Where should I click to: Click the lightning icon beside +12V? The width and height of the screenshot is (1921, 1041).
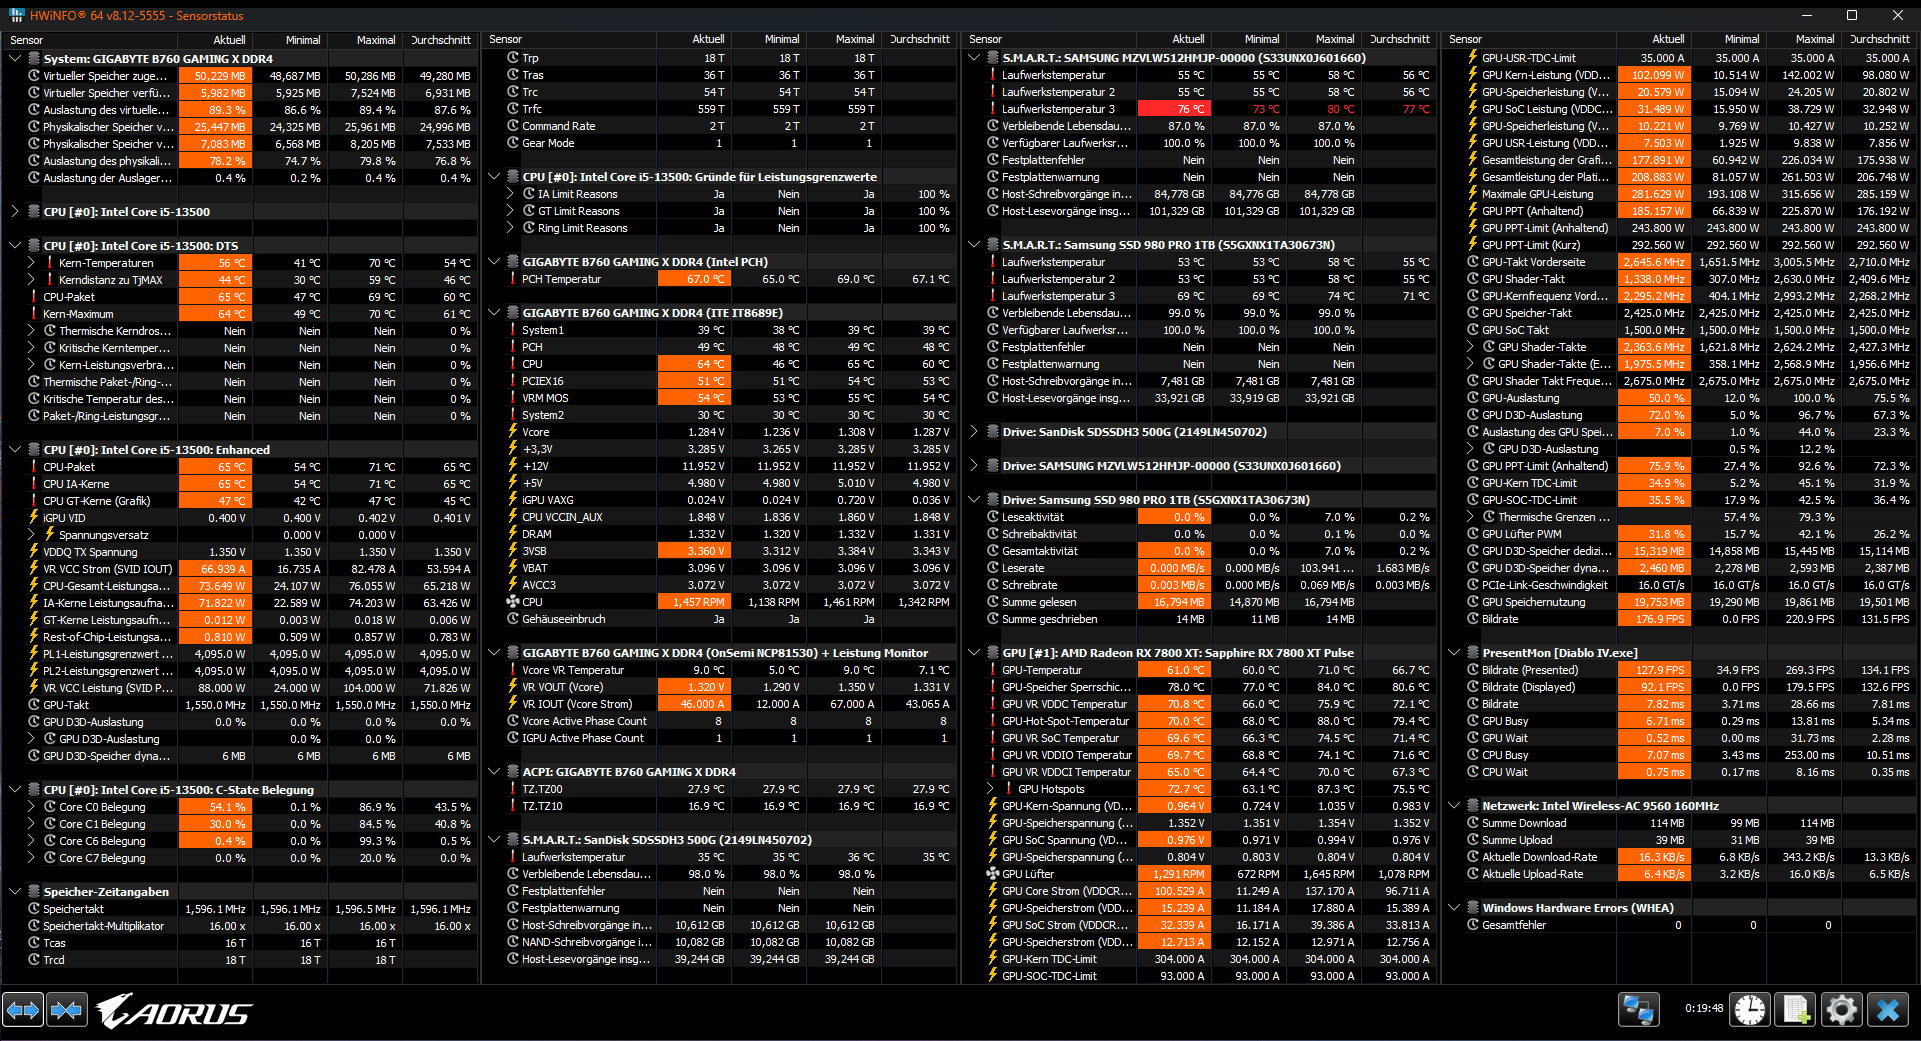click(x=513, y=466)
